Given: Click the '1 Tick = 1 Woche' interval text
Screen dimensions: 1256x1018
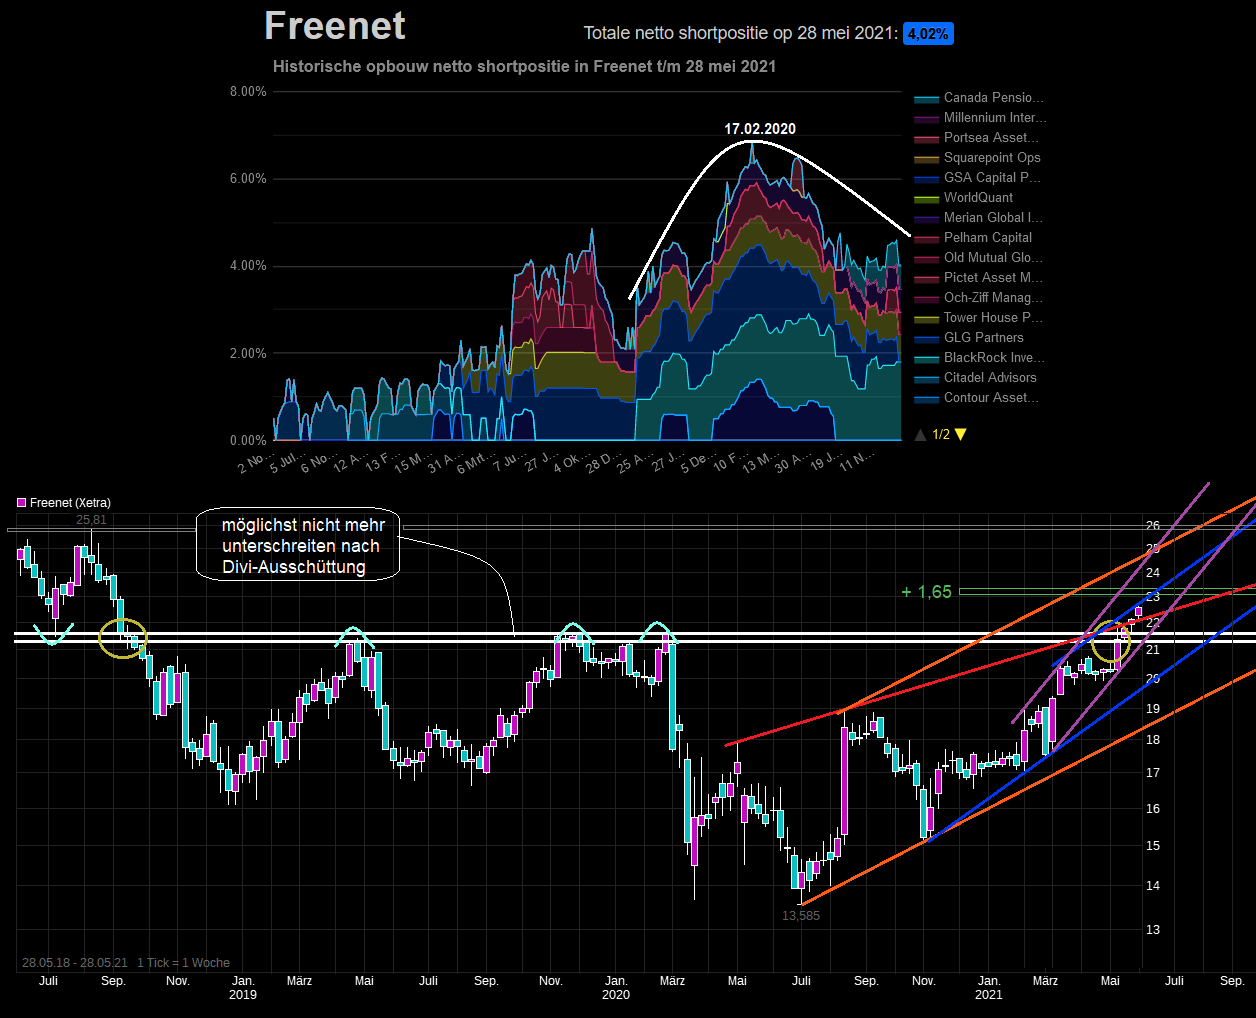Looking at the screenshot, I should coord(184,963).
